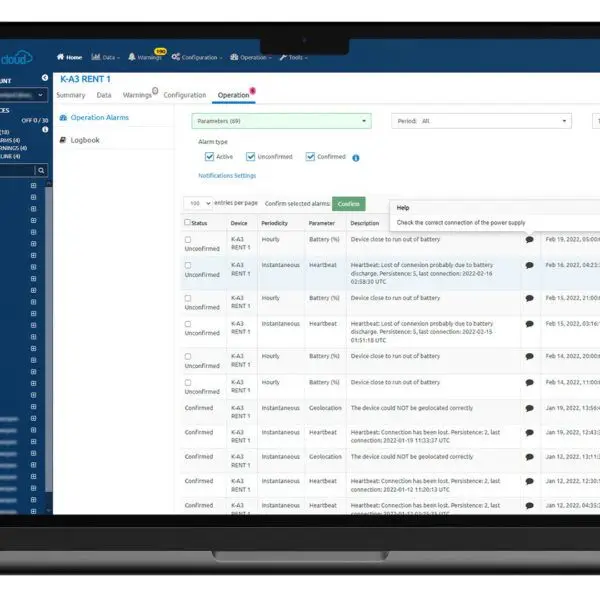
Task: Open the Parameters (69) dropdown
Action: (x=281, y=121)
